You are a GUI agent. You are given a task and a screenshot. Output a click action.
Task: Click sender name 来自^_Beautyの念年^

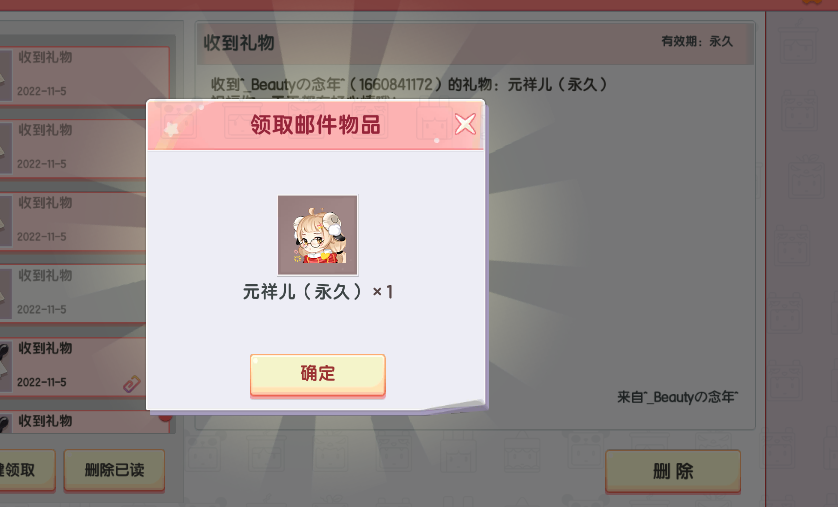pos(678,397)
